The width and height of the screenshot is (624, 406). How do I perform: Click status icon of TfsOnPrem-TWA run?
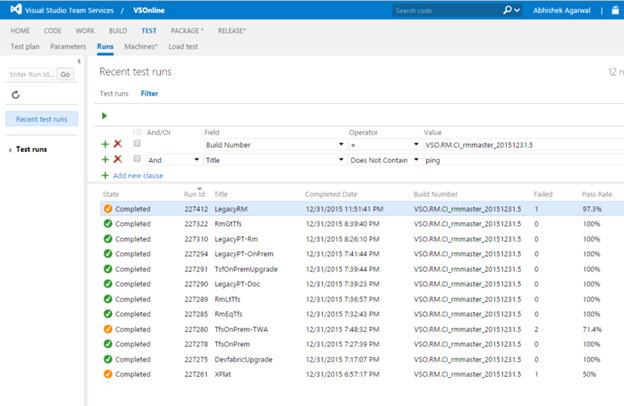pos(108,329)
